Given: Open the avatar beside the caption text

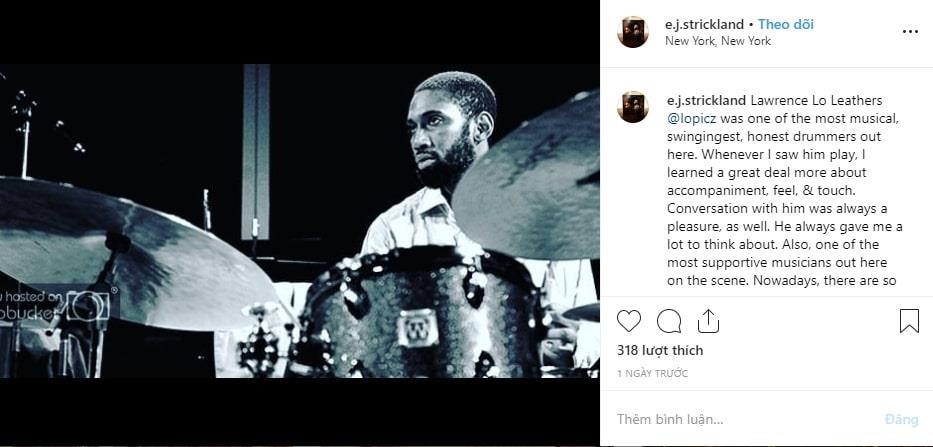Looking at the screenshot, I should 633,107.
